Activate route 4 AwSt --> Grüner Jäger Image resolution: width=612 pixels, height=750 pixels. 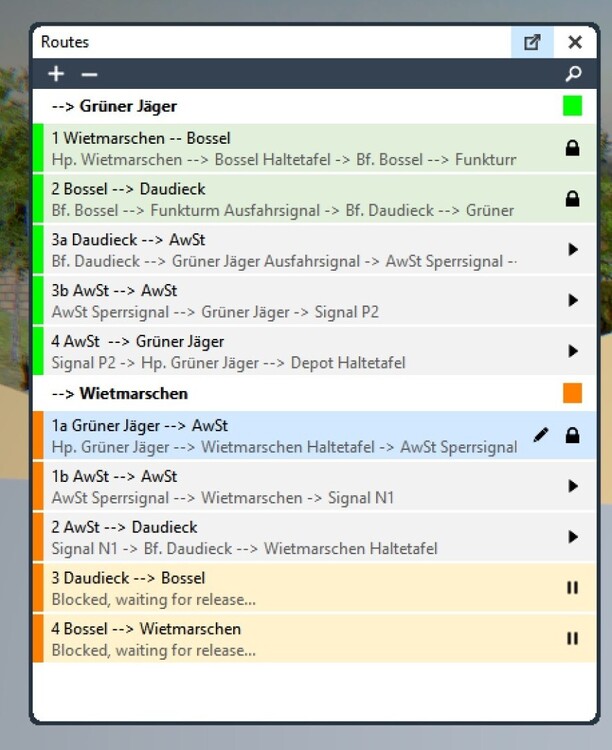point(573,351)
